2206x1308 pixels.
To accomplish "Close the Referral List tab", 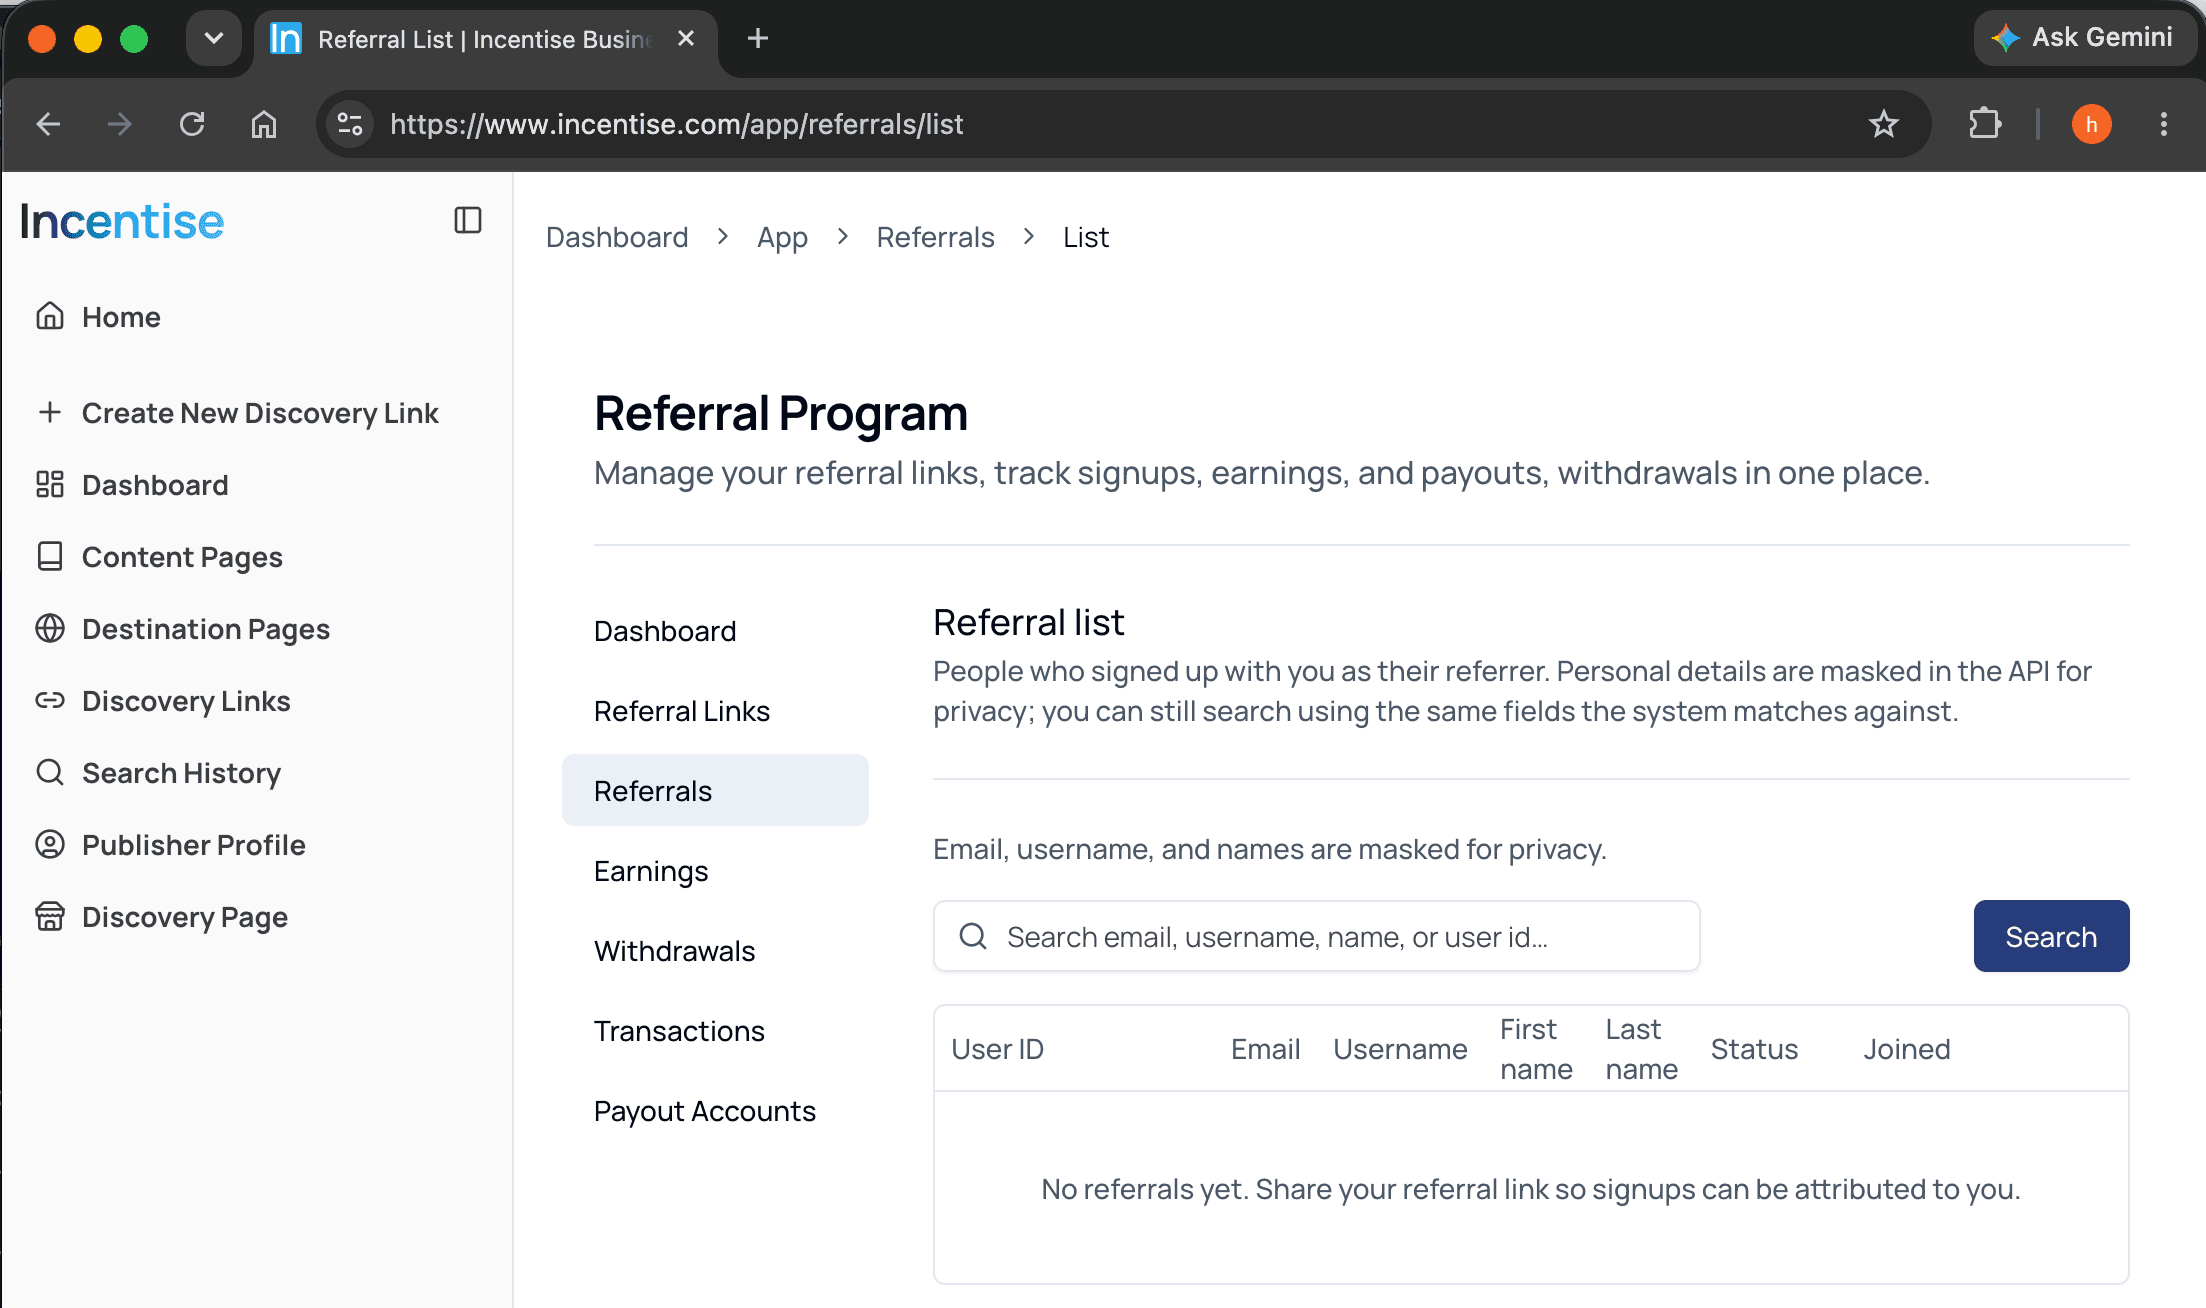I will (x=686, y=39).
